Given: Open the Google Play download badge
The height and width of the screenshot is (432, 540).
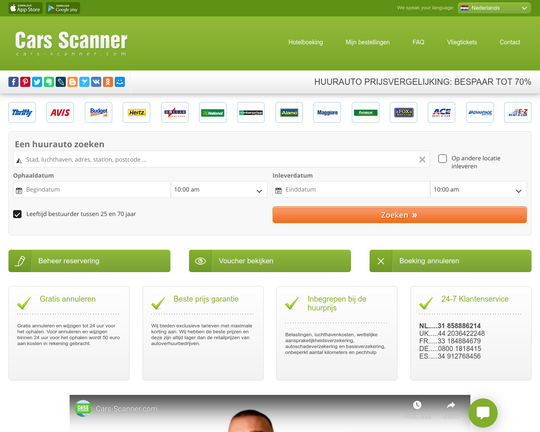Looking at the screenshot, I should click(63, 8).
